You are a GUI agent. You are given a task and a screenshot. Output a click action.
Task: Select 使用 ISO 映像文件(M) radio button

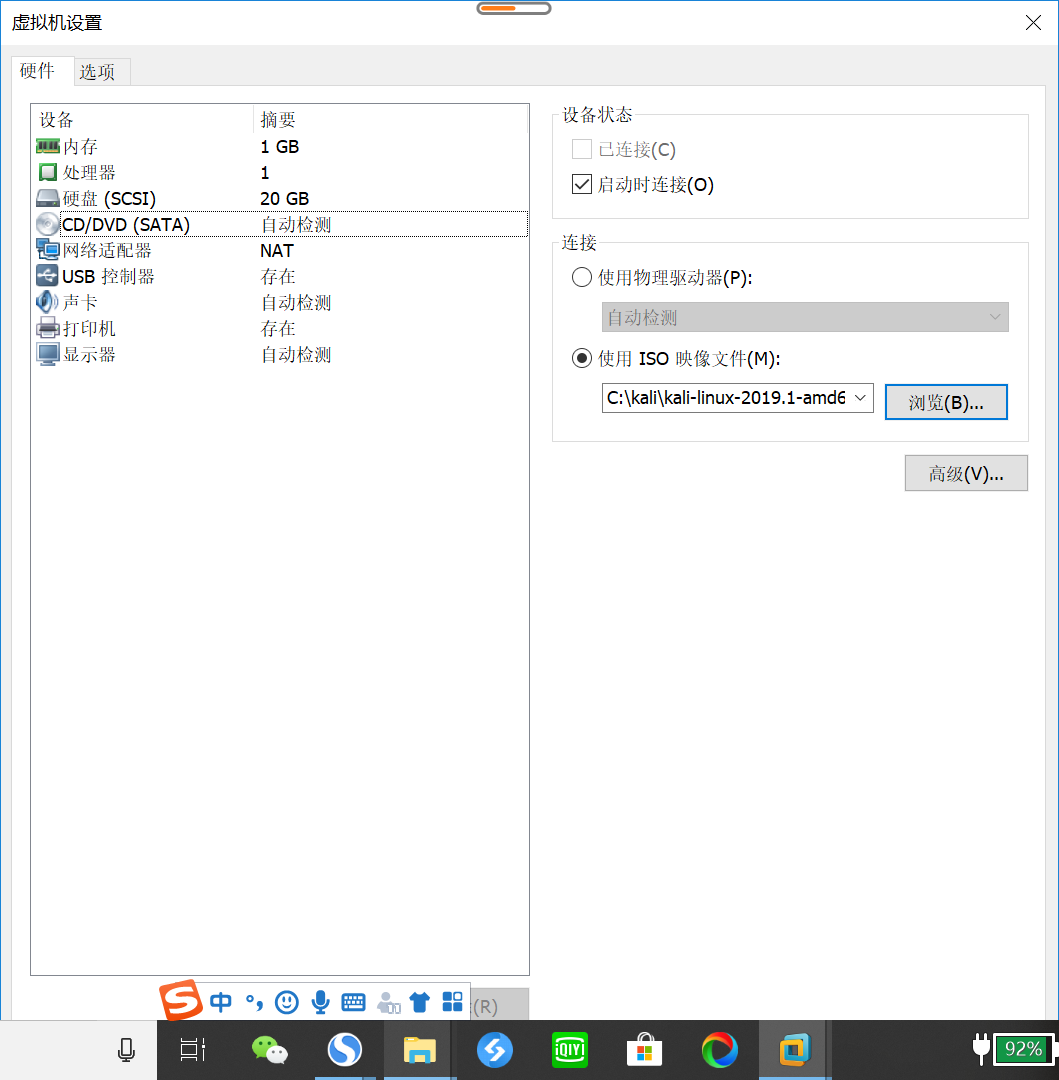(582, 358)
